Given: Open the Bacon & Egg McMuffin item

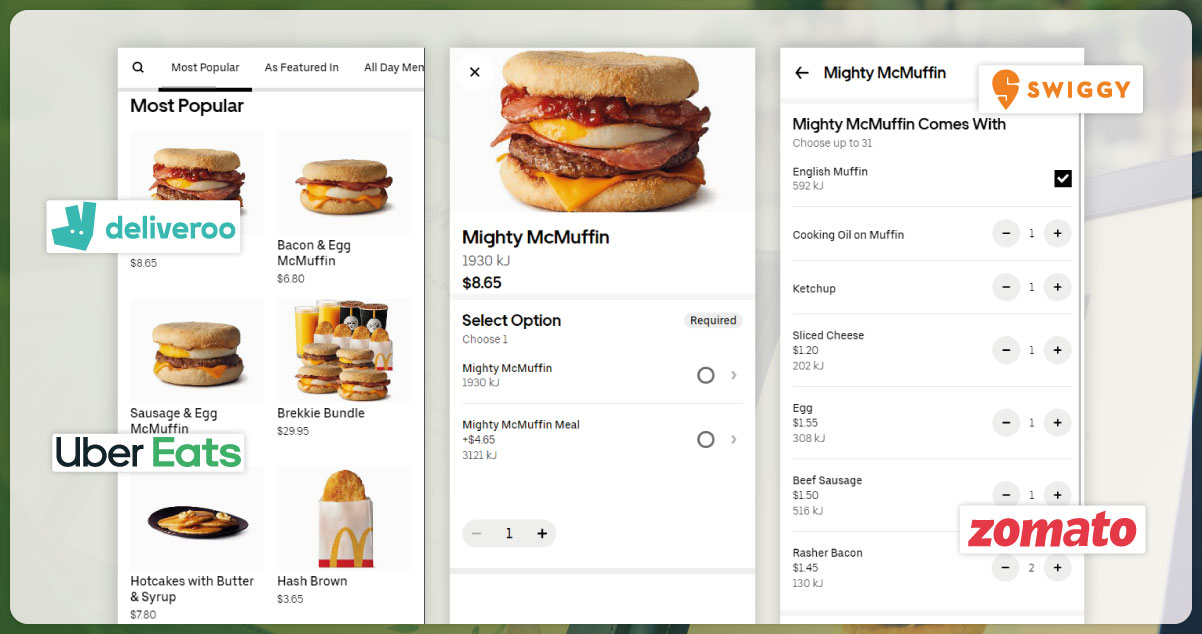Looking at the screenshot, I should (344, 208).
